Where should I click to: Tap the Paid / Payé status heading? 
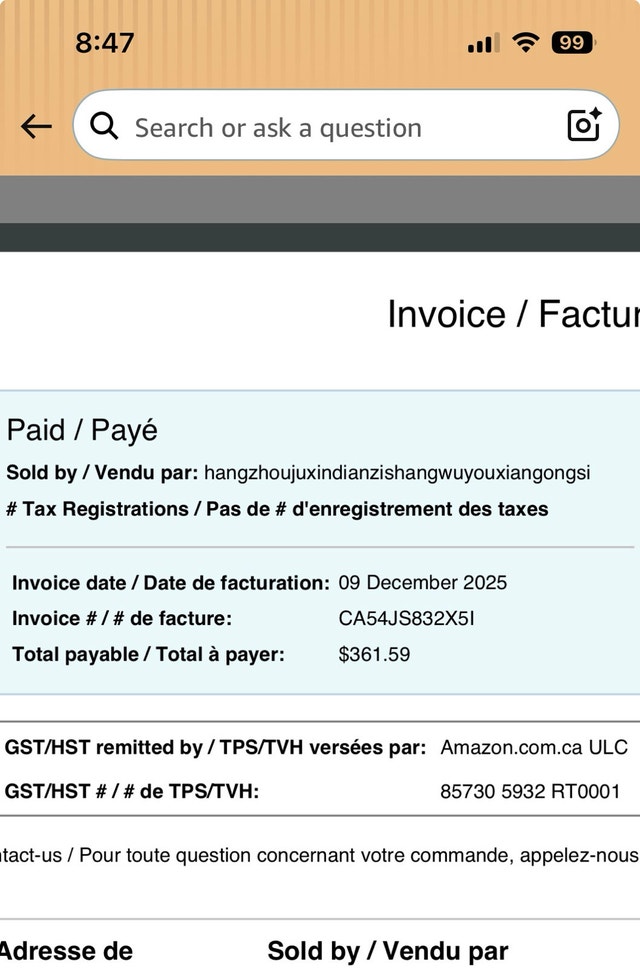(82, 430)
